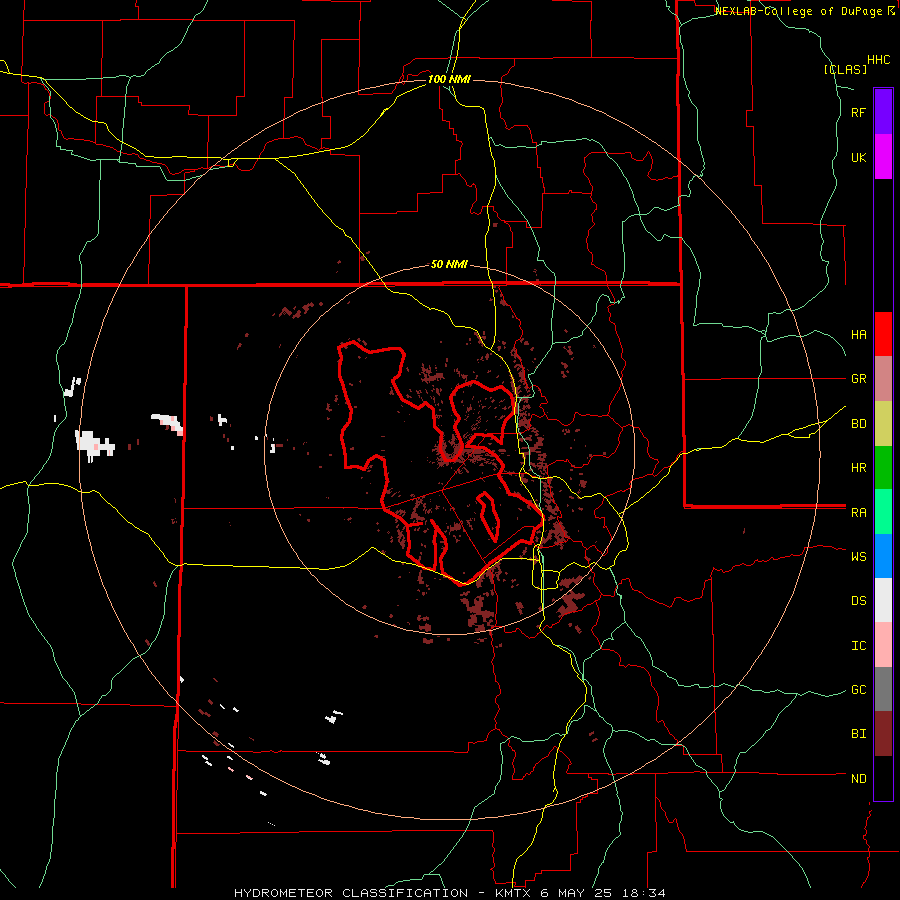The height and width of the screenshot is (900, 900).
Task: Click the UK legend label
Action: 859,157
